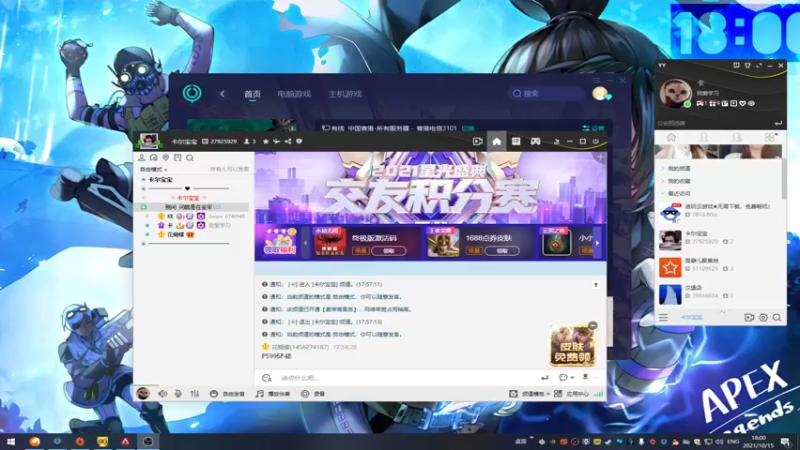This screenshot has width=800, height=450.
Task: Select the 花蝴蝶 user in channel tree
Action: click(x=176, y=235)
